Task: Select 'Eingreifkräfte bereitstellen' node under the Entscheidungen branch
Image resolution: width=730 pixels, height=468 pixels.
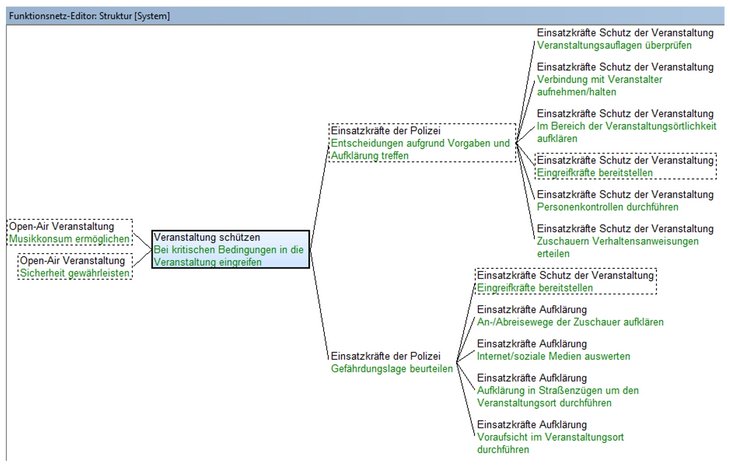Action: coord(625,166)
